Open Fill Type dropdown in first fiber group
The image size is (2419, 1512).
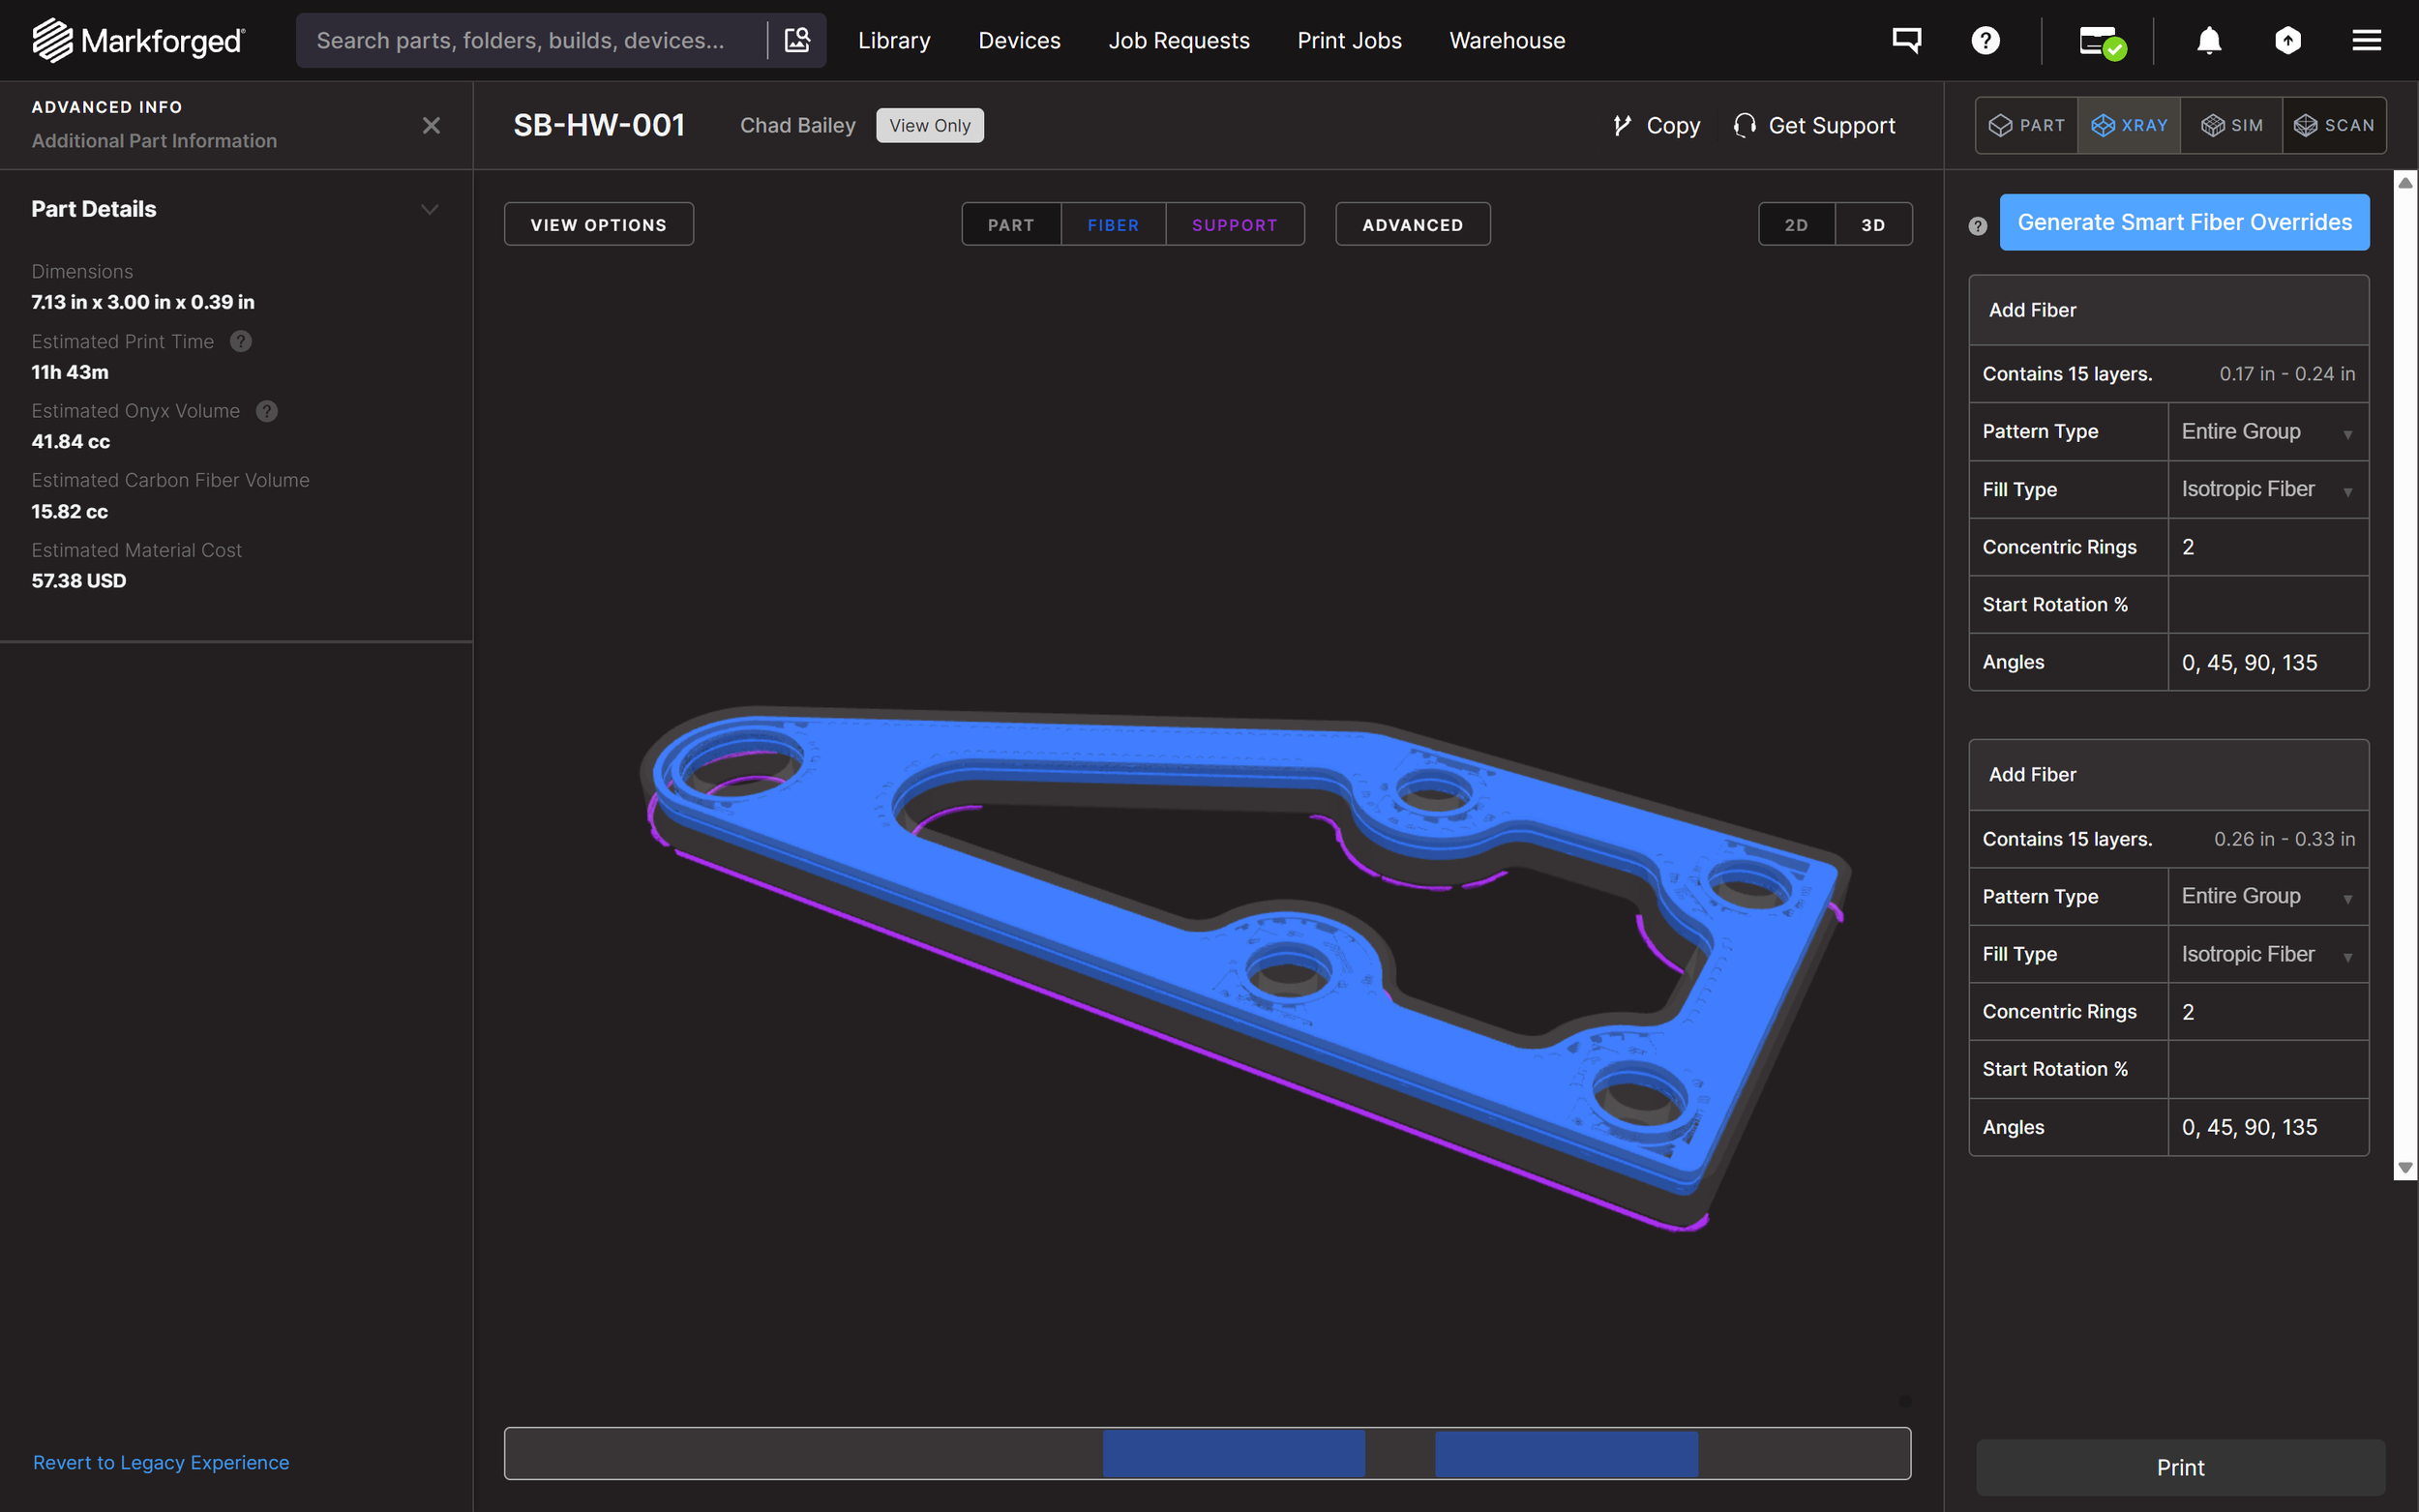click(x=2267, y=489)
